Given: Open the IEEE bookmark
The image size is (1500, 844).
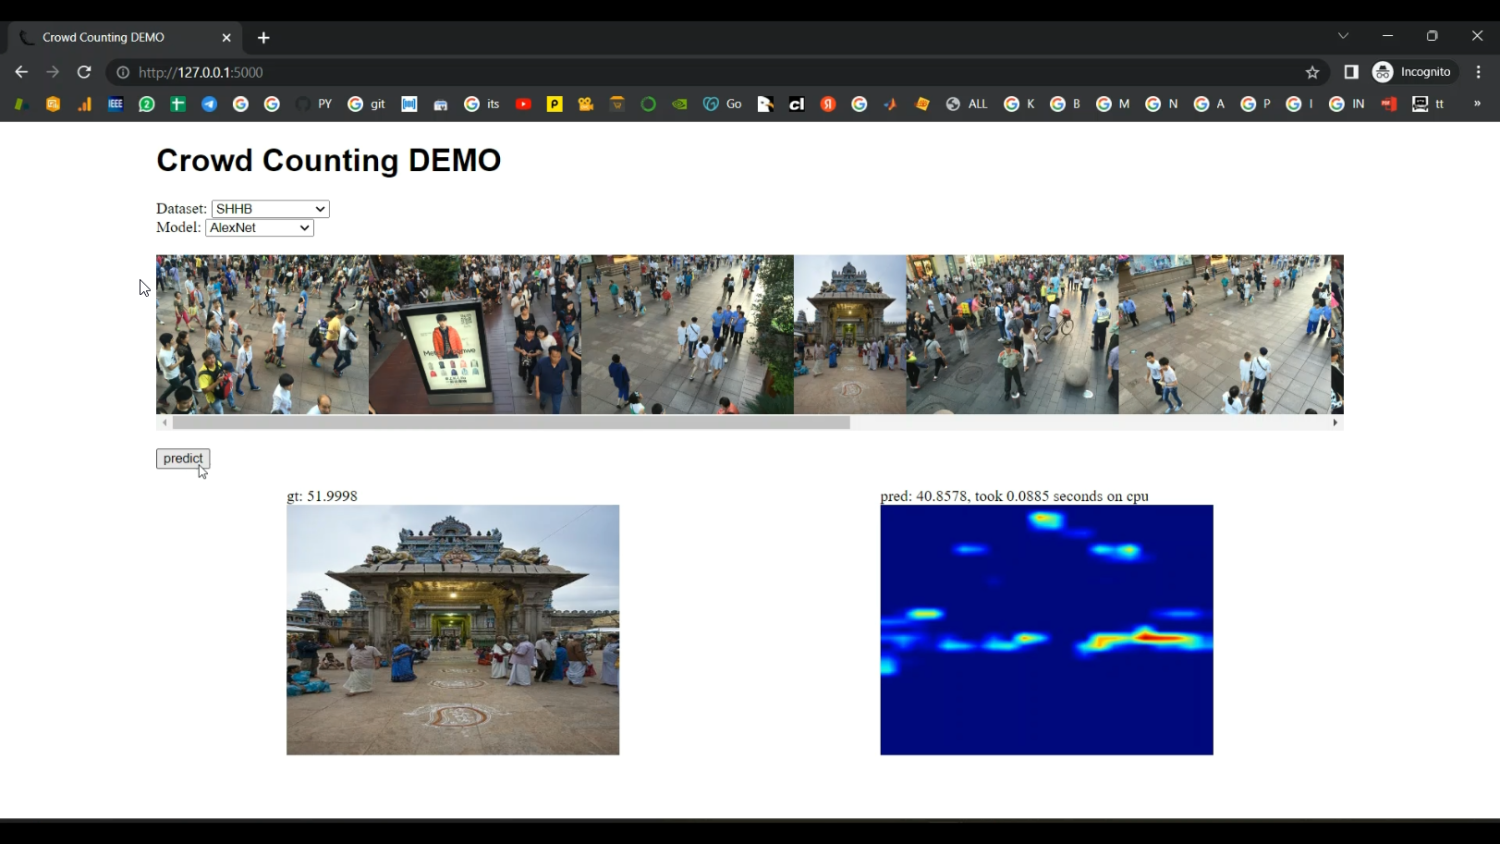Looking at the screenshot, I should click(115, 104).
